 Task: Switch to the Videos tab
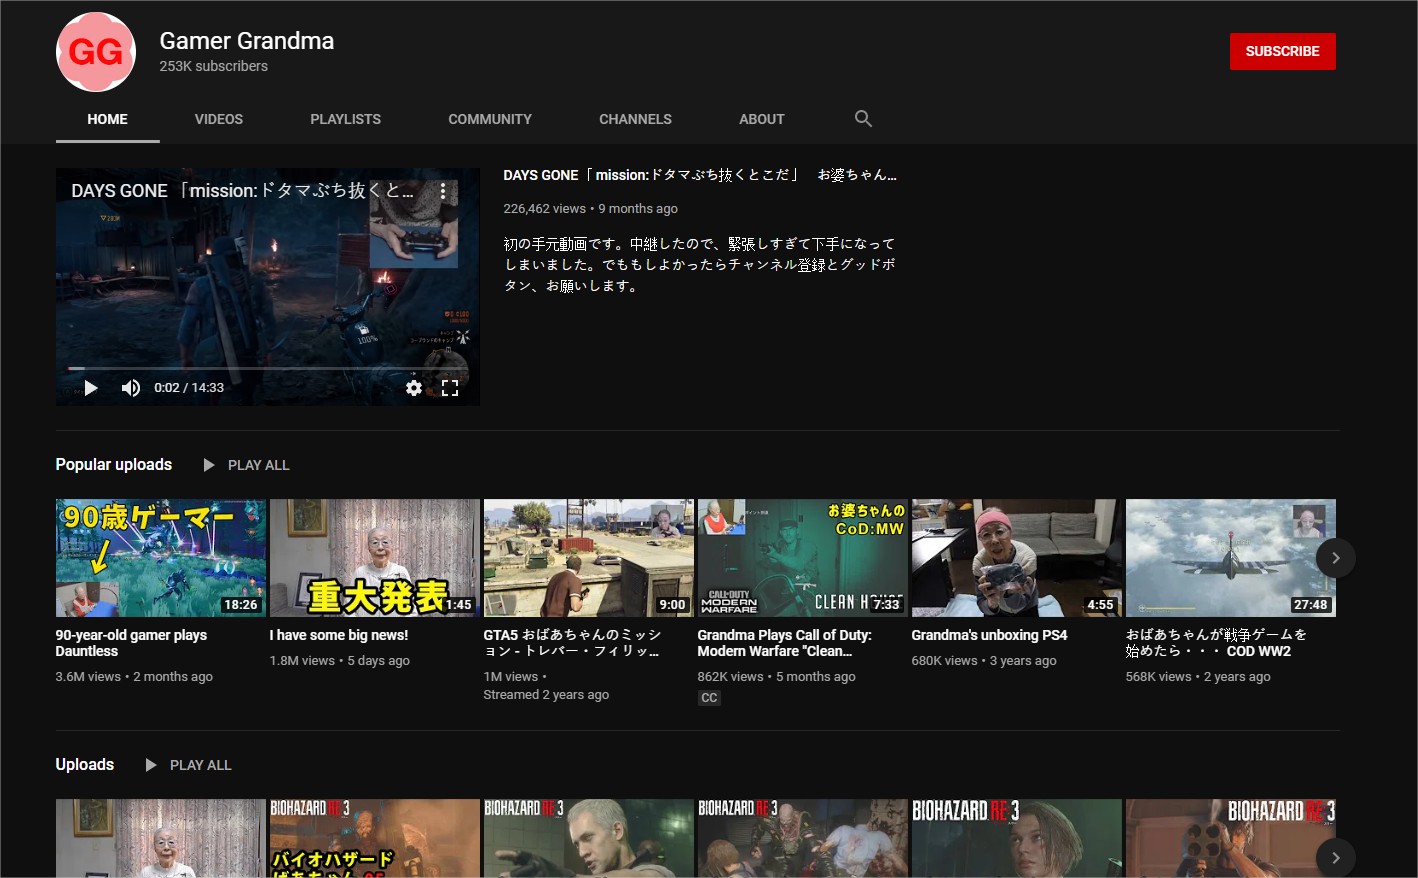tap(219, 119)
